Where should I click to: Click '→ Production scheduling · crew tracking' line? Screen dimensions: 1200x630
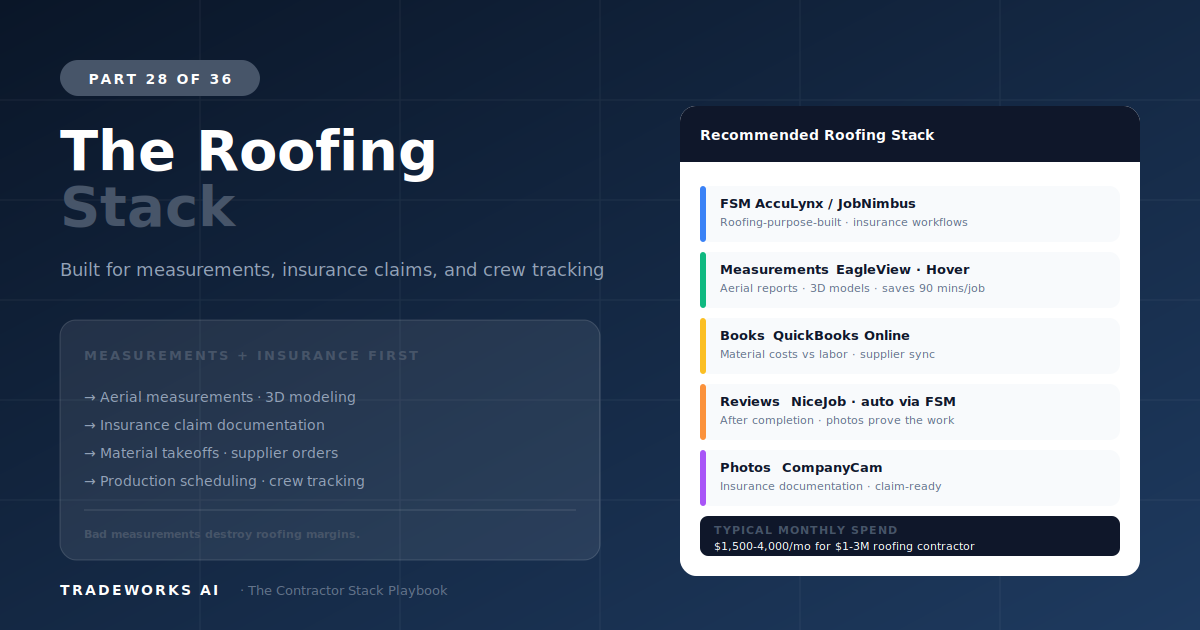(224, 481)
